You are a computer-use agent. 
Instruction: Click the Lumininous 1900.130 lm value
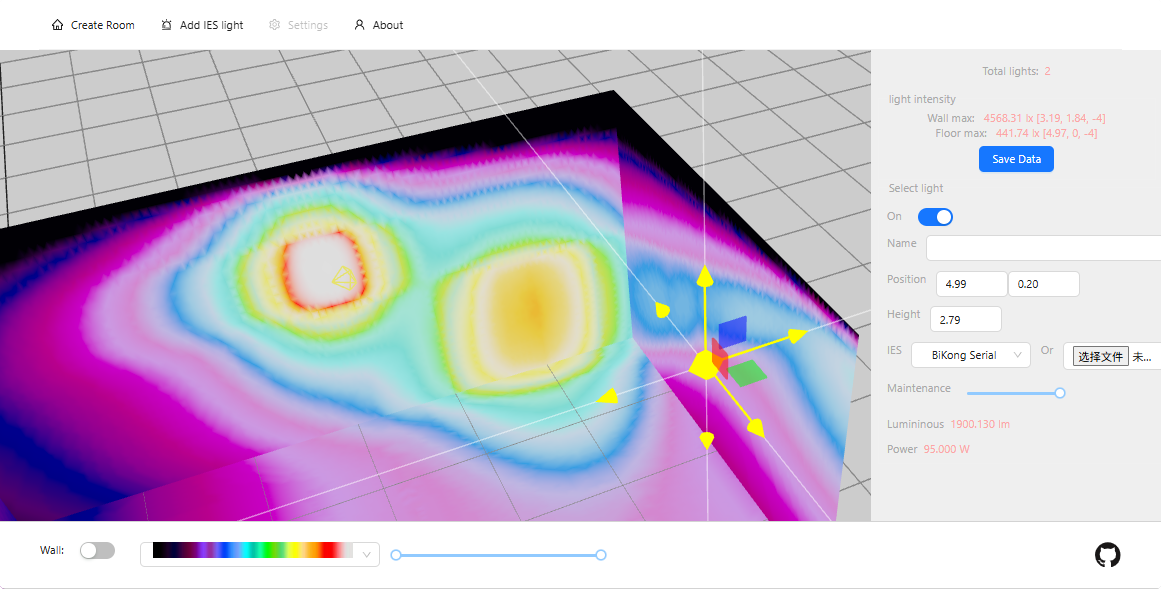(x=980, y=425)
